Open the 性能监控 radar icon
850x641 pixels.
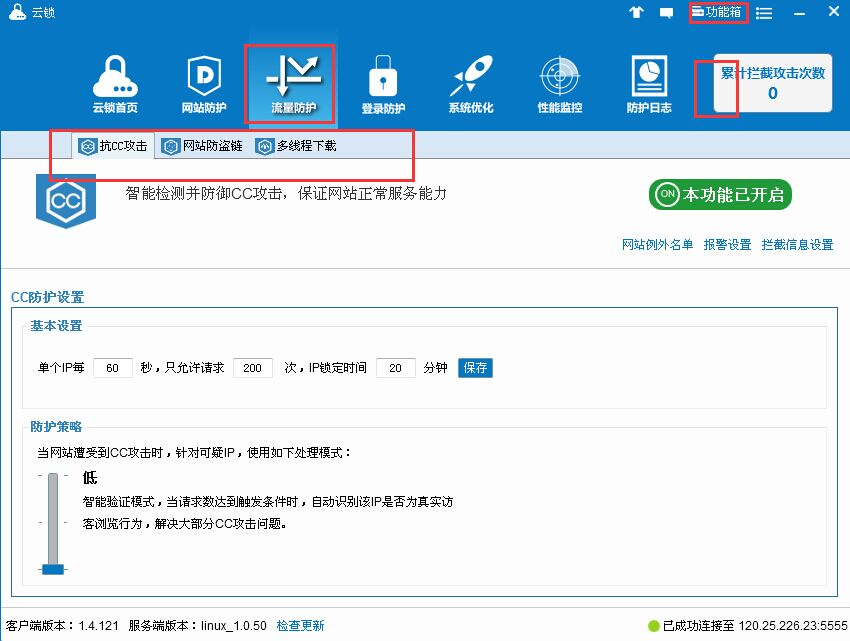tap(559, 83)
